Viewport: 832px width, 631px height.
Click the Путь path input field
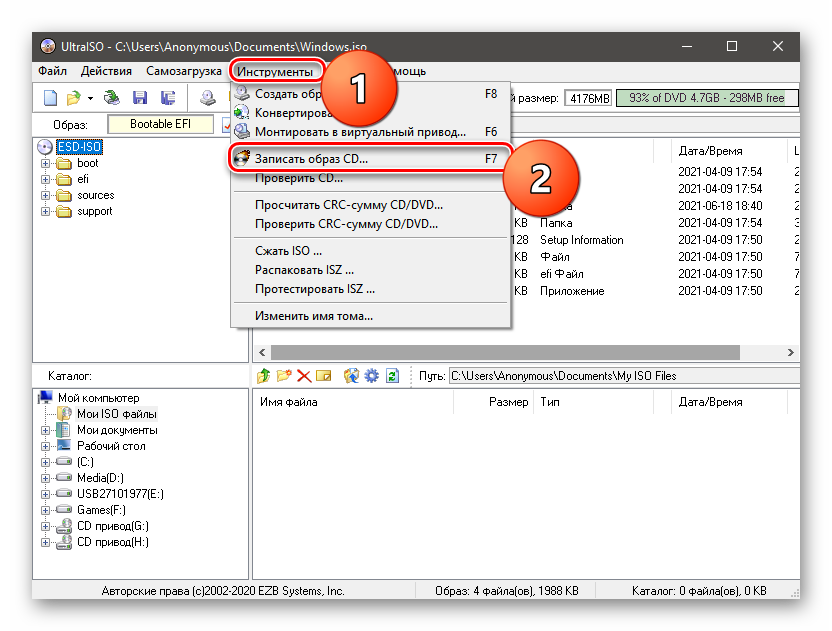coord(624,376)
